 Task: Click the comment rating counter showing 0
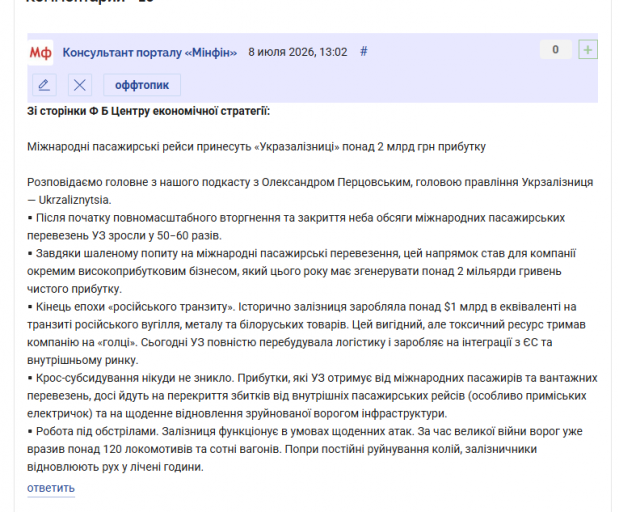coord(555,50)
